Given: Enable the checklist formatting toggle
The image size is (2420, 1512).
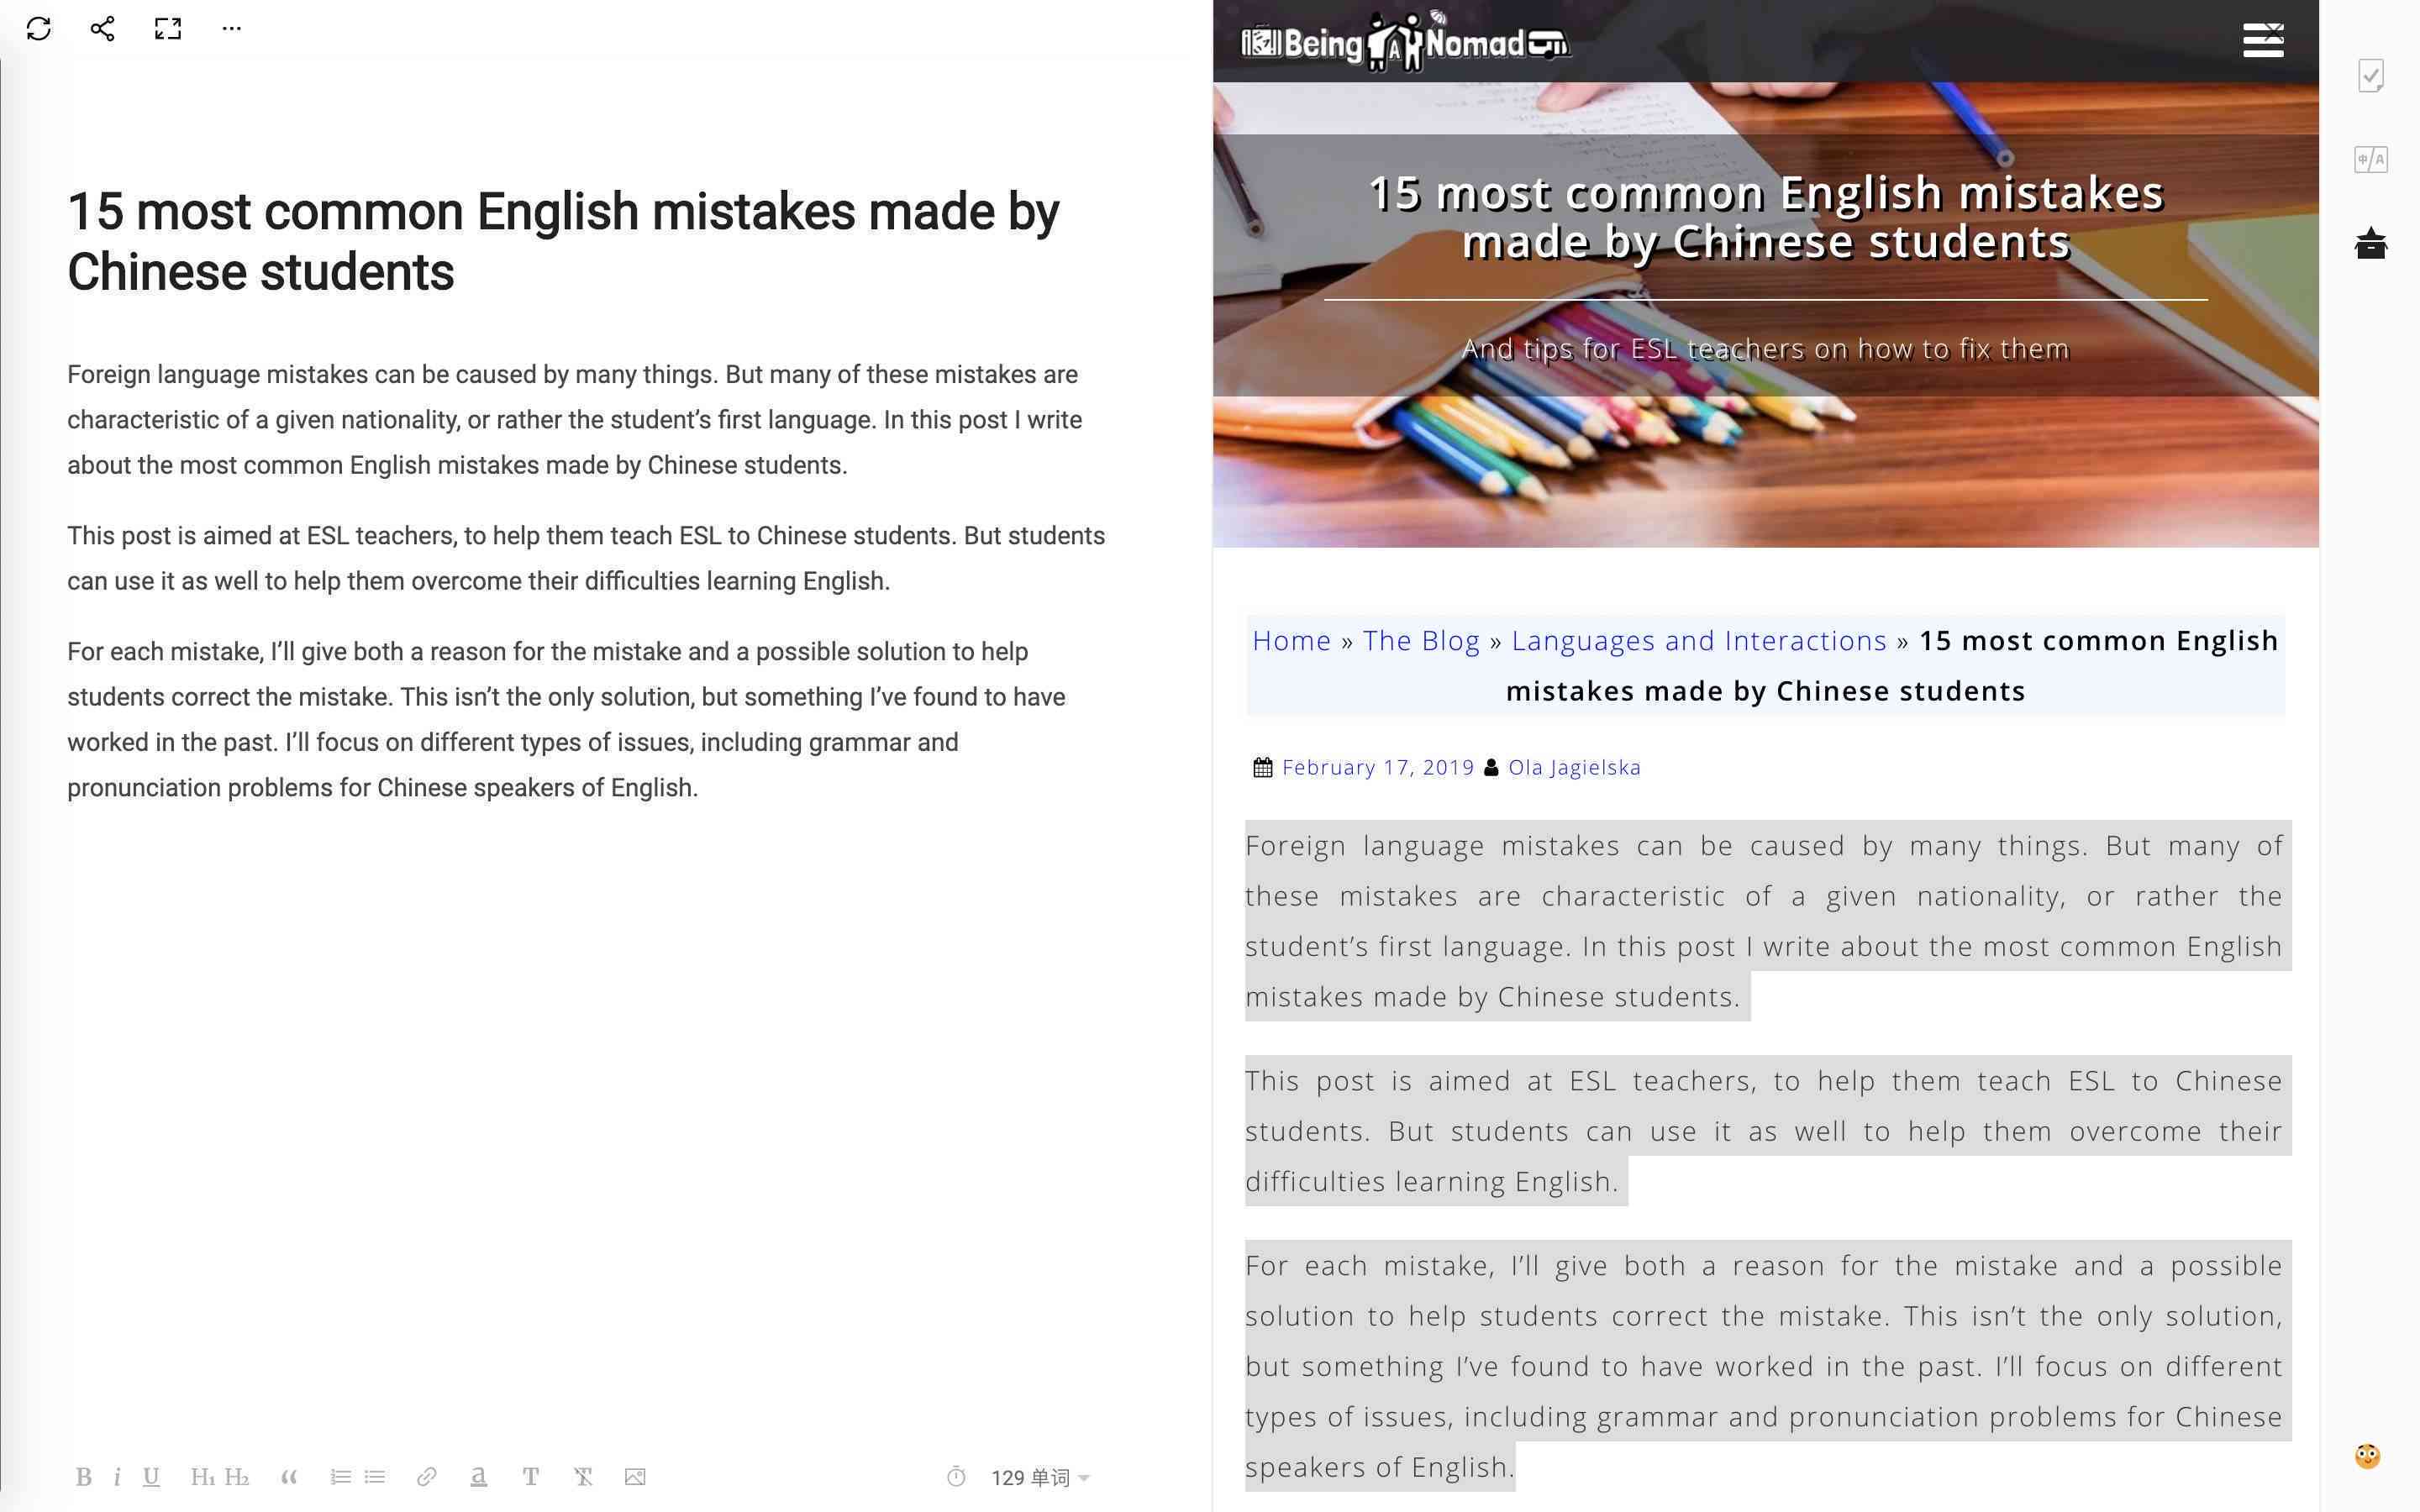Looking at the screenshot, I should click(2371, 75).
